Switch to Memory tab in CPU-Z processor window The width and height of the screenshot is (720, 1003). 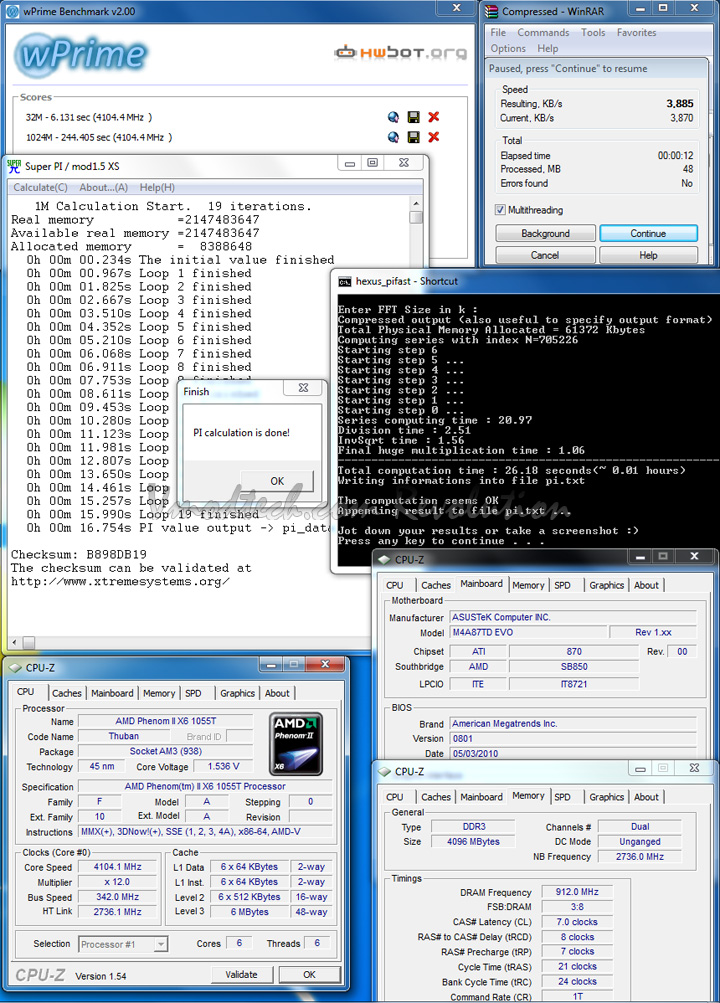point(159,693)
